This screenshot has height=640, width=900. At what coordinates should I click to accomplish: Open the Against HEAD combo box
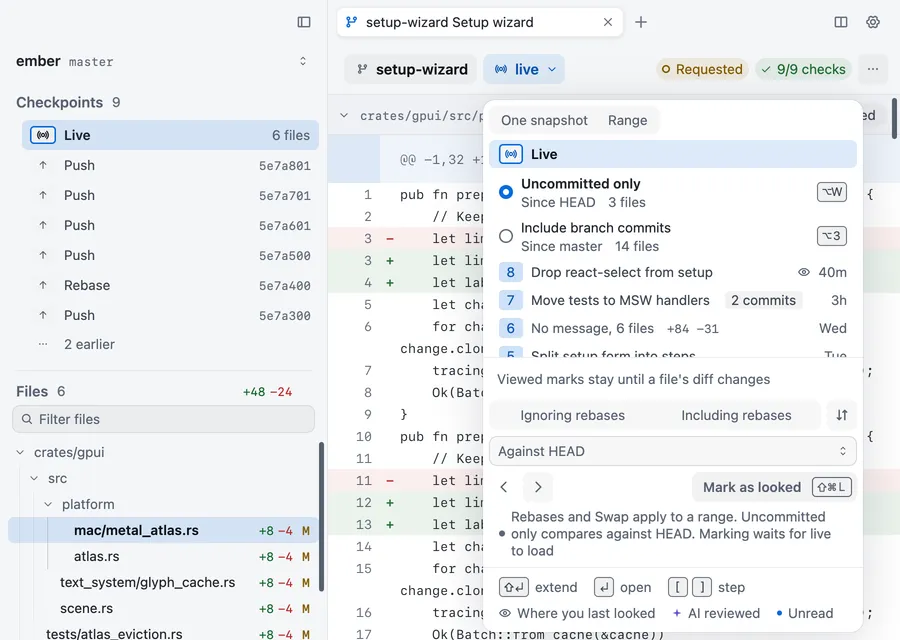coord(673,451)
